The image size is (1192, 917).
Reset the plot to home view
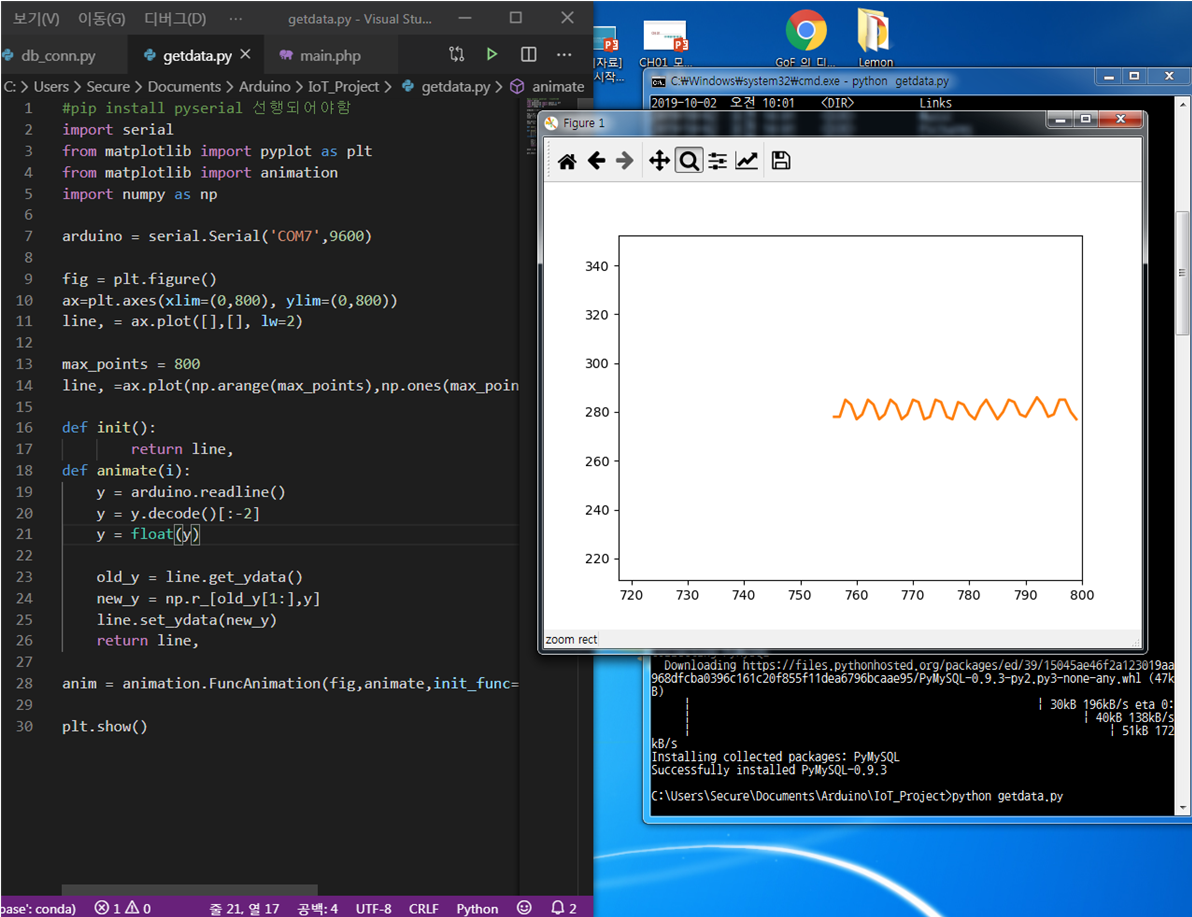567,160
